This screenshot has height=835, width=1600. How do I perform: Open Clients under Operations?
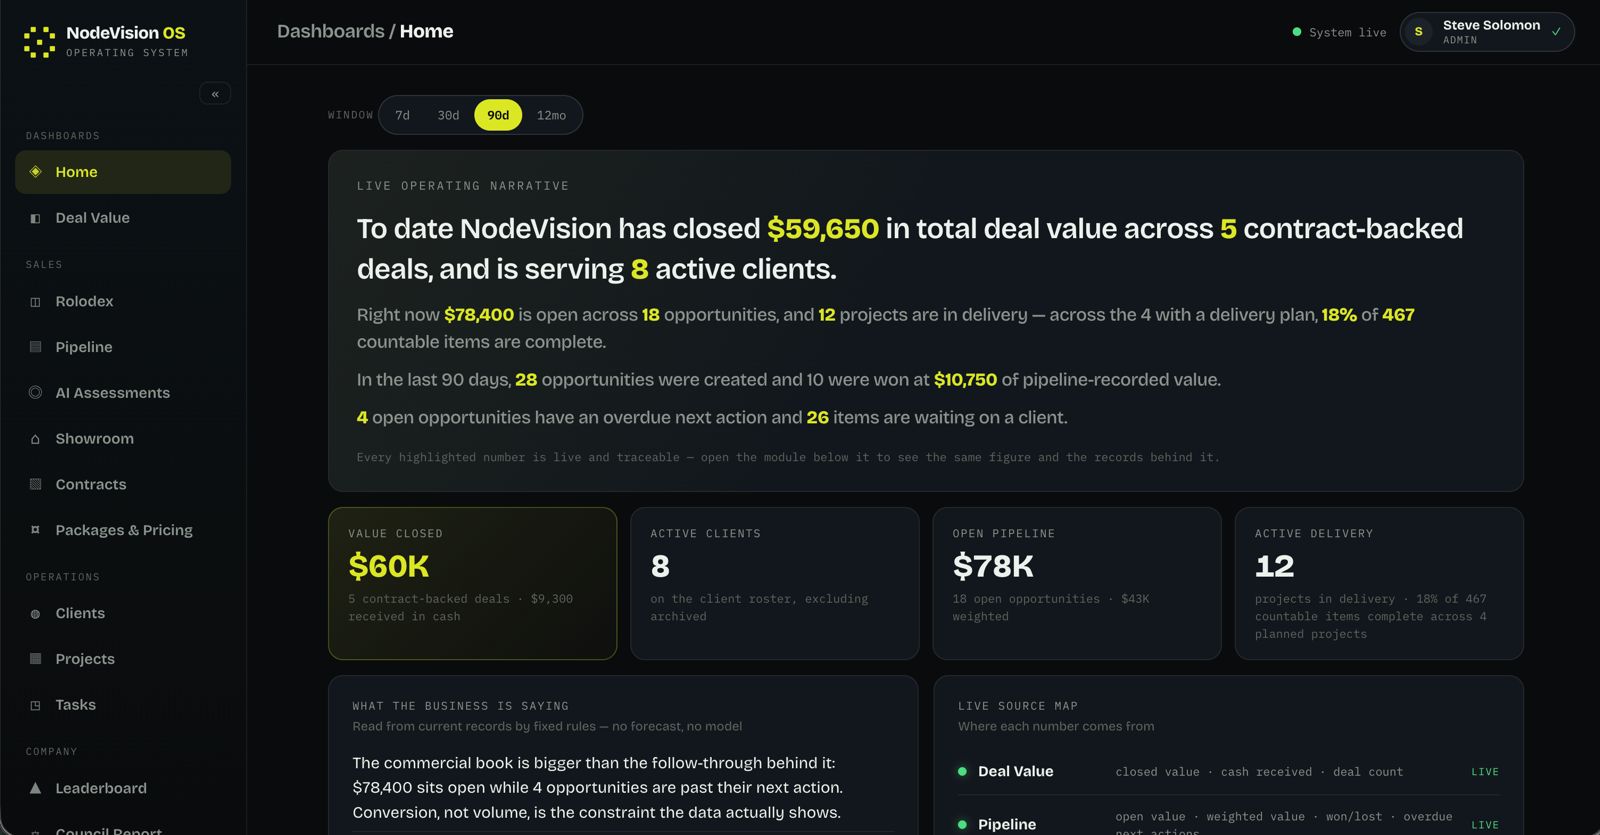[123, 614]
